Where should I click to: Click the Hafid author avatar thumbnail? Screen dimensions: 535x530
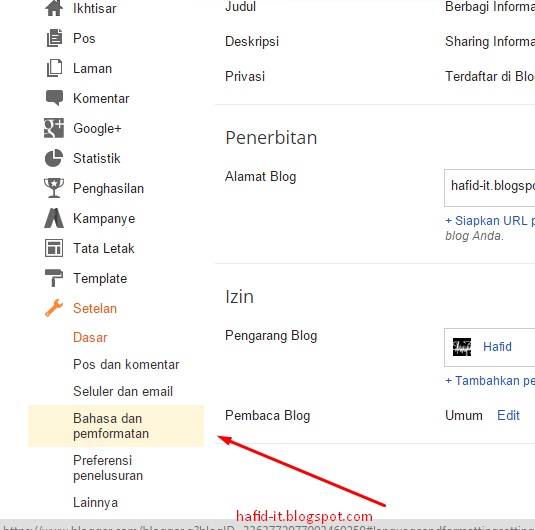(462, 347)
